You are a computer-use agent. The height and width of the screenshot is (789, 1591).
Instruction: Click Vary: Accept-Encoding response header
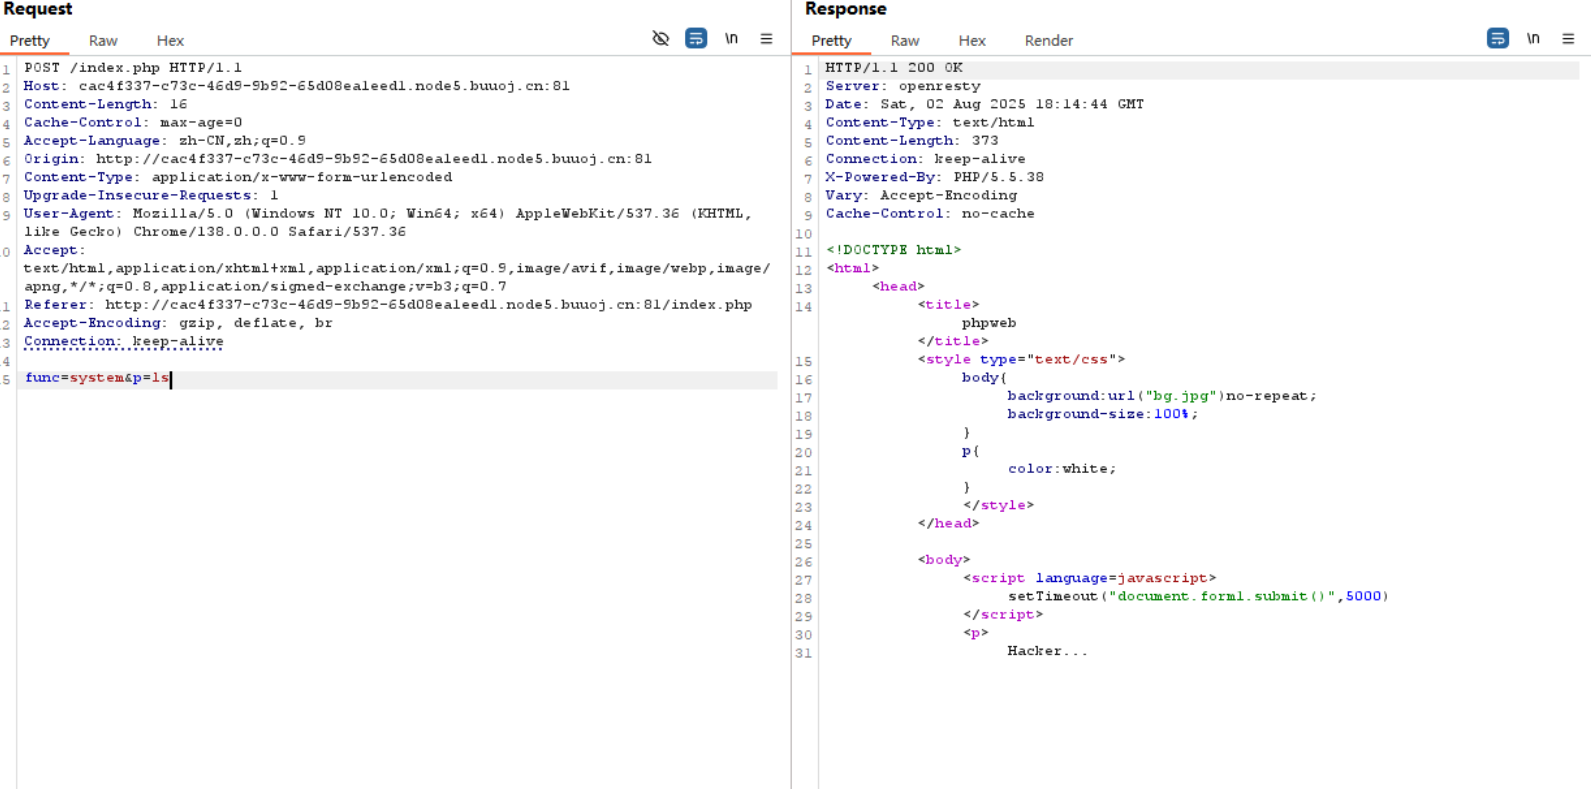[x=921, y=195]
